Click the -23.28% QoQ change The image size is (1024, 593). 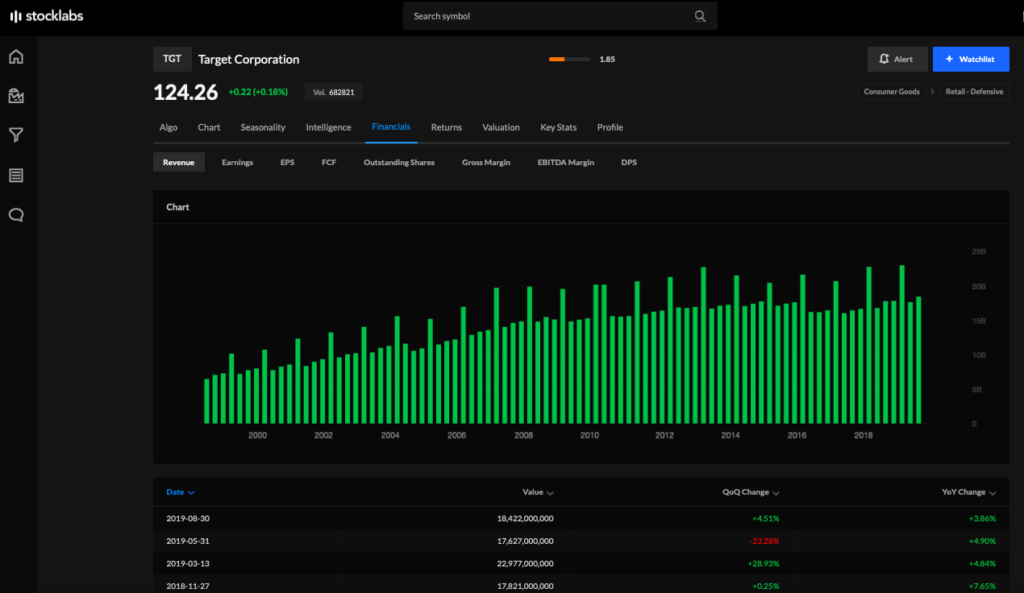pyautogui.click(x=764, y=541)
